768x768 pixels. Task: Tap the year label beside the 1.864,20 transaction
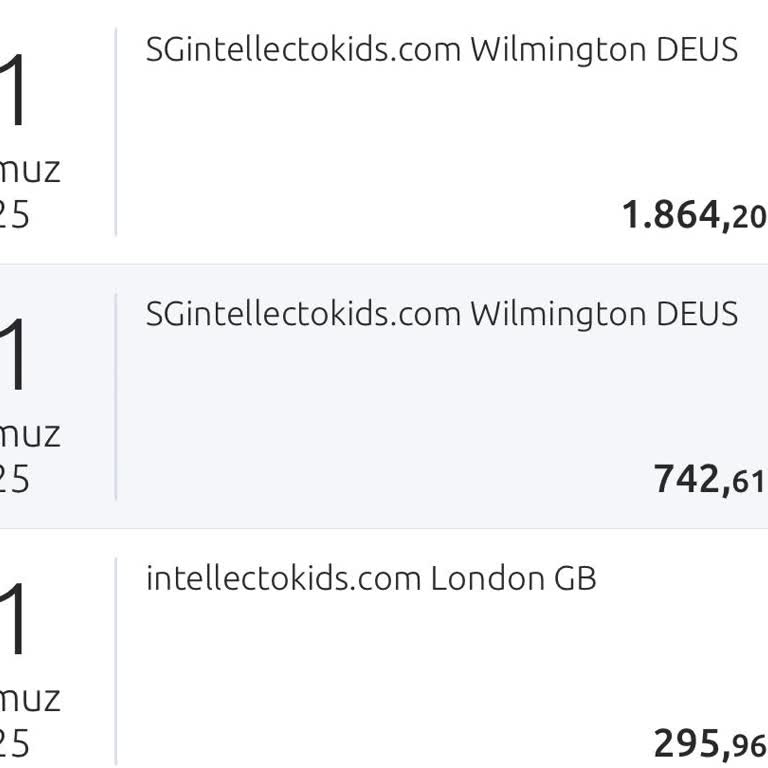[x=14, y=216]
